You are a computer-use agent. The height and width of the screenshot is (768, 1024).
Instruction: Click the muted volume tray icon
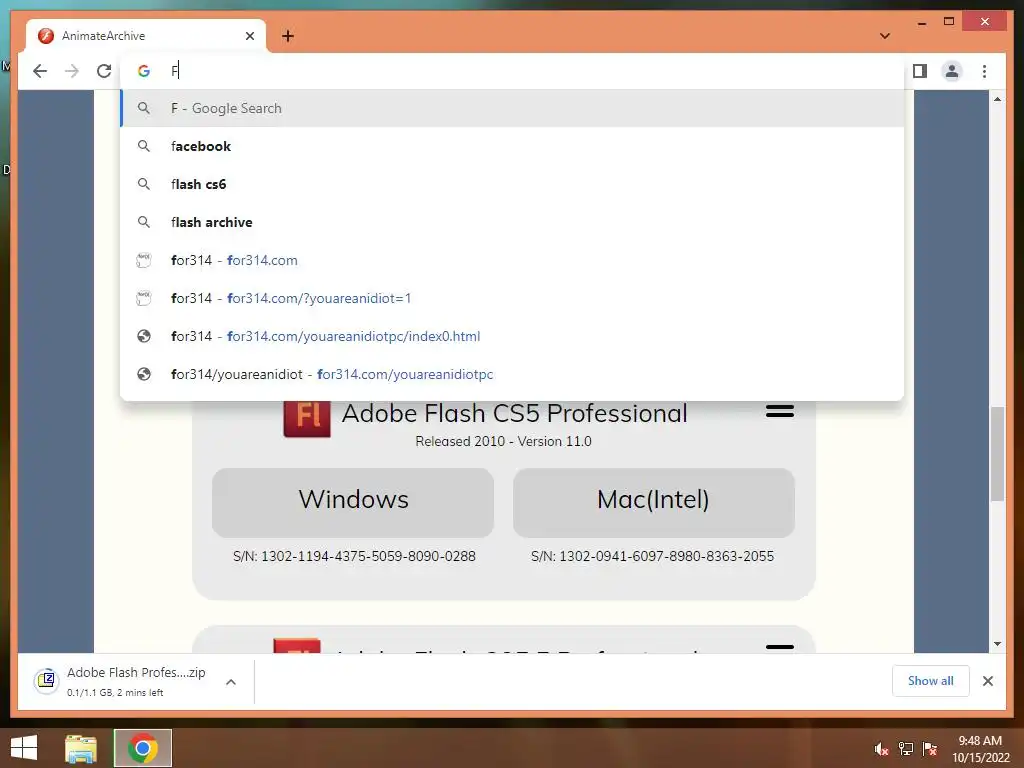click(x=881, y=749)
